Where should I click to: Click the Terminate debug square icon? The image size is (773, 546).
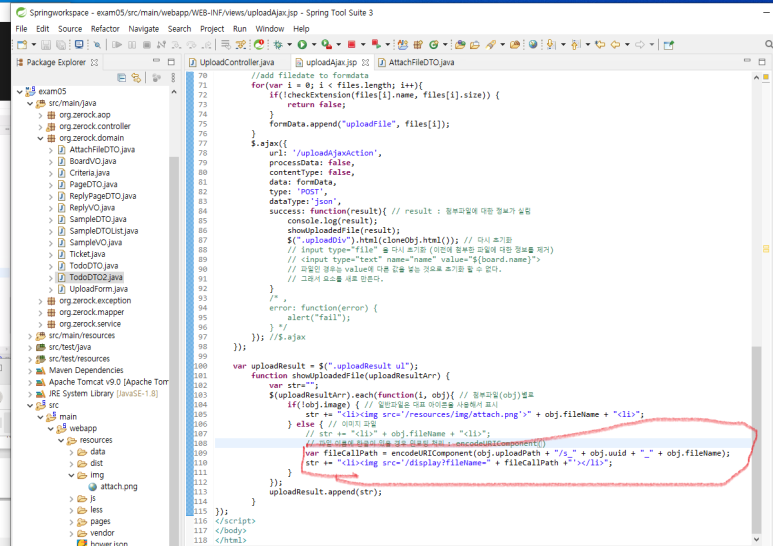146,45
